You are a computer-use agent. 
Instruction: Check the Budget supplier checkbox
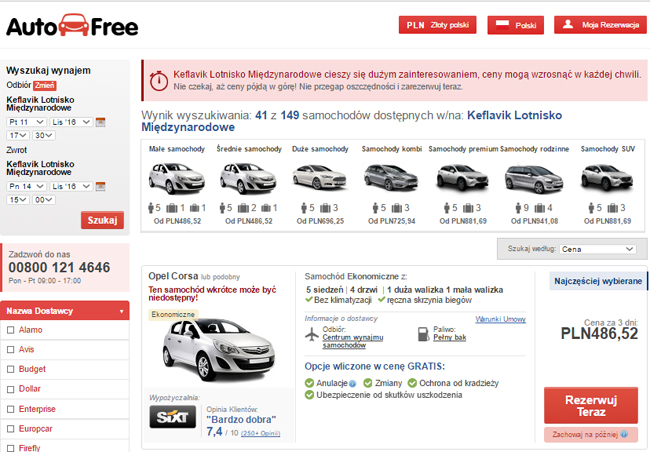11,369
